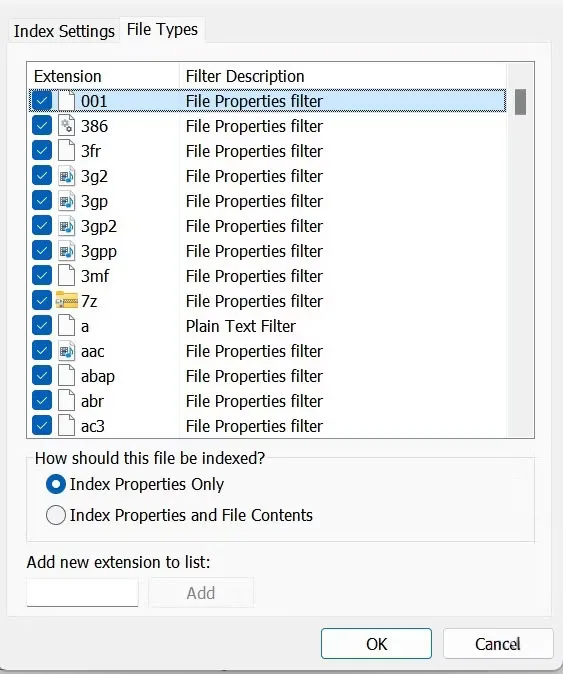Click the 3gp2 media file icon
This screenshot has height=674, width=563.
(66, 226)
